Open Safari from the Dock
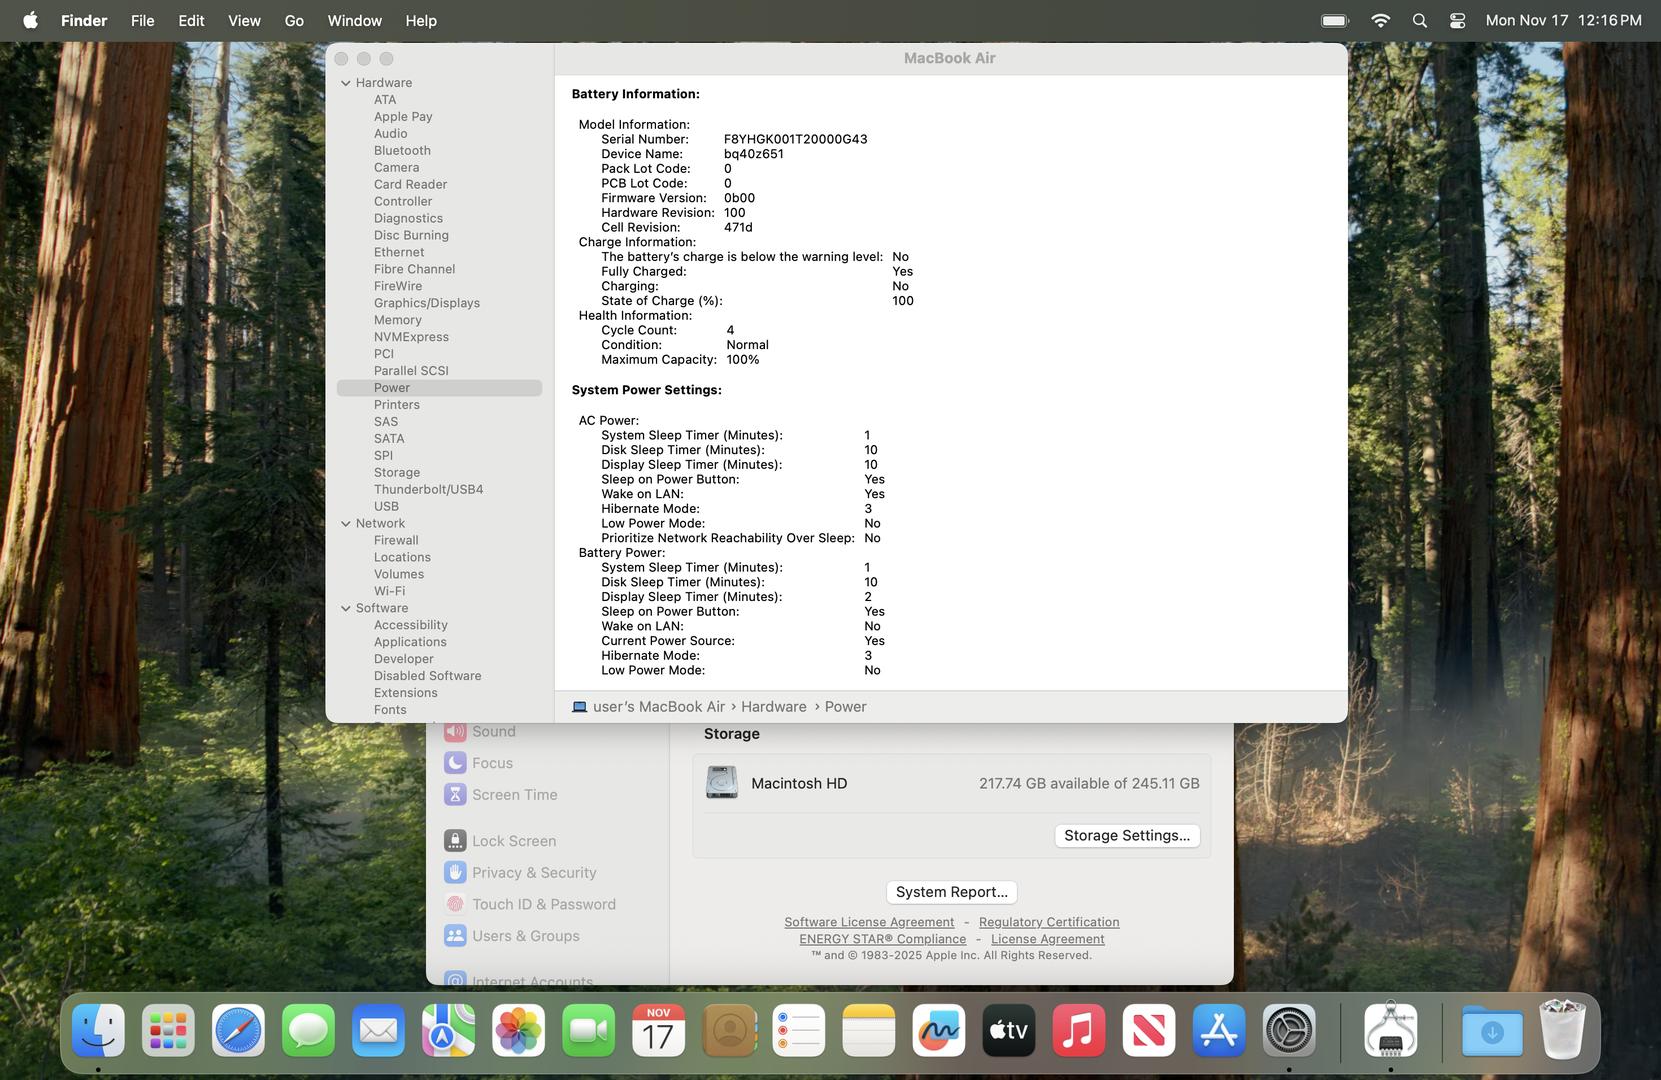Viewport: 1661px width, 1080px height. 238,1031
